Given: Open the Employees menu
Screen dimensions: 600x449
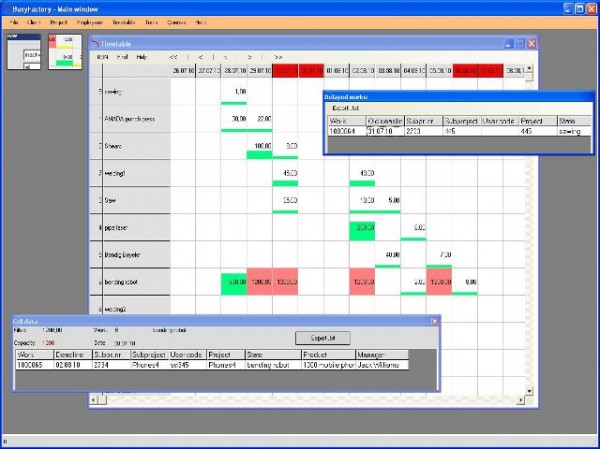Looking at the screenshot, I should (x=90, y=23).
